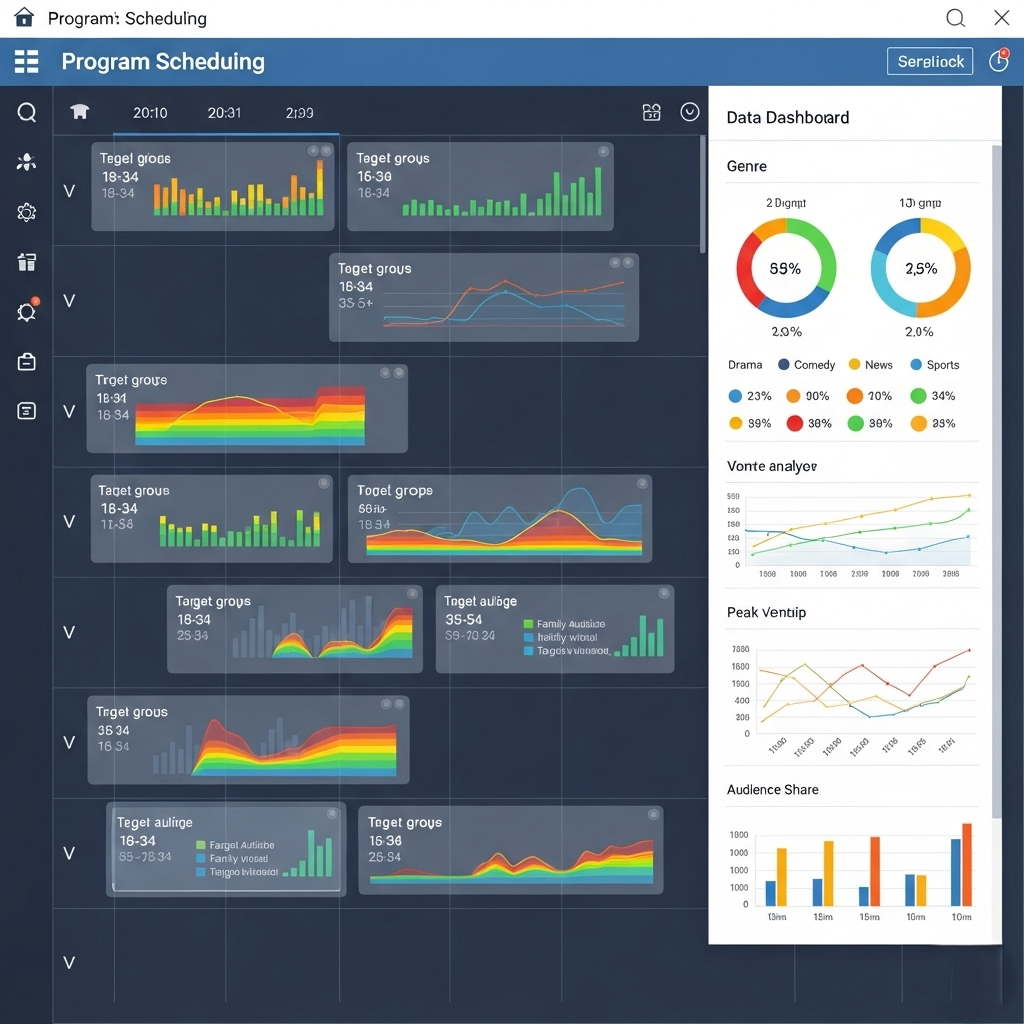Toggle the red 38% genre dot
The width and height of the screenshot is (1024, 1024).
tap(795, 423)
